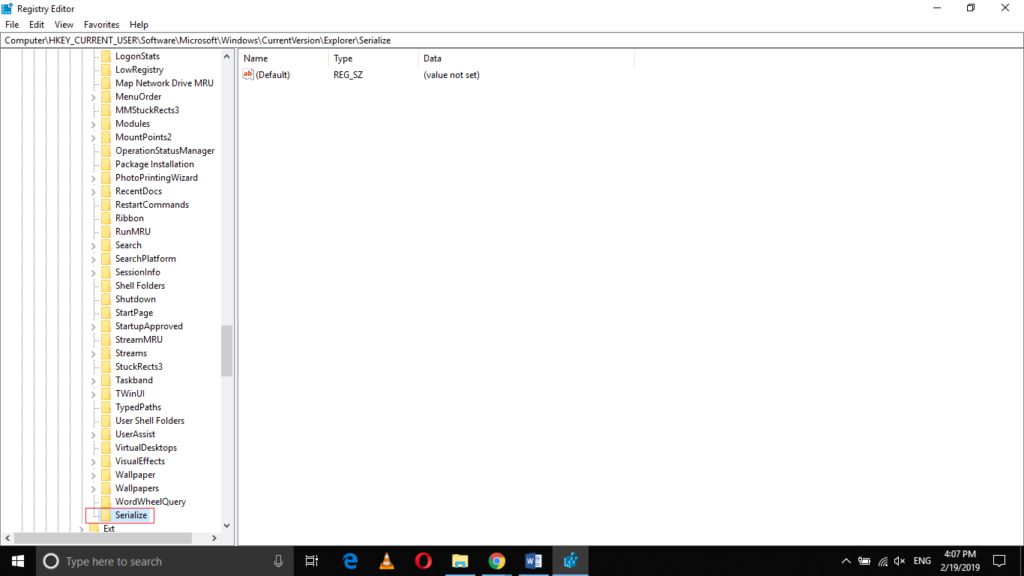Launch VLC media player from taskbar
The image size is (1024, 576).
coord(387,561)
